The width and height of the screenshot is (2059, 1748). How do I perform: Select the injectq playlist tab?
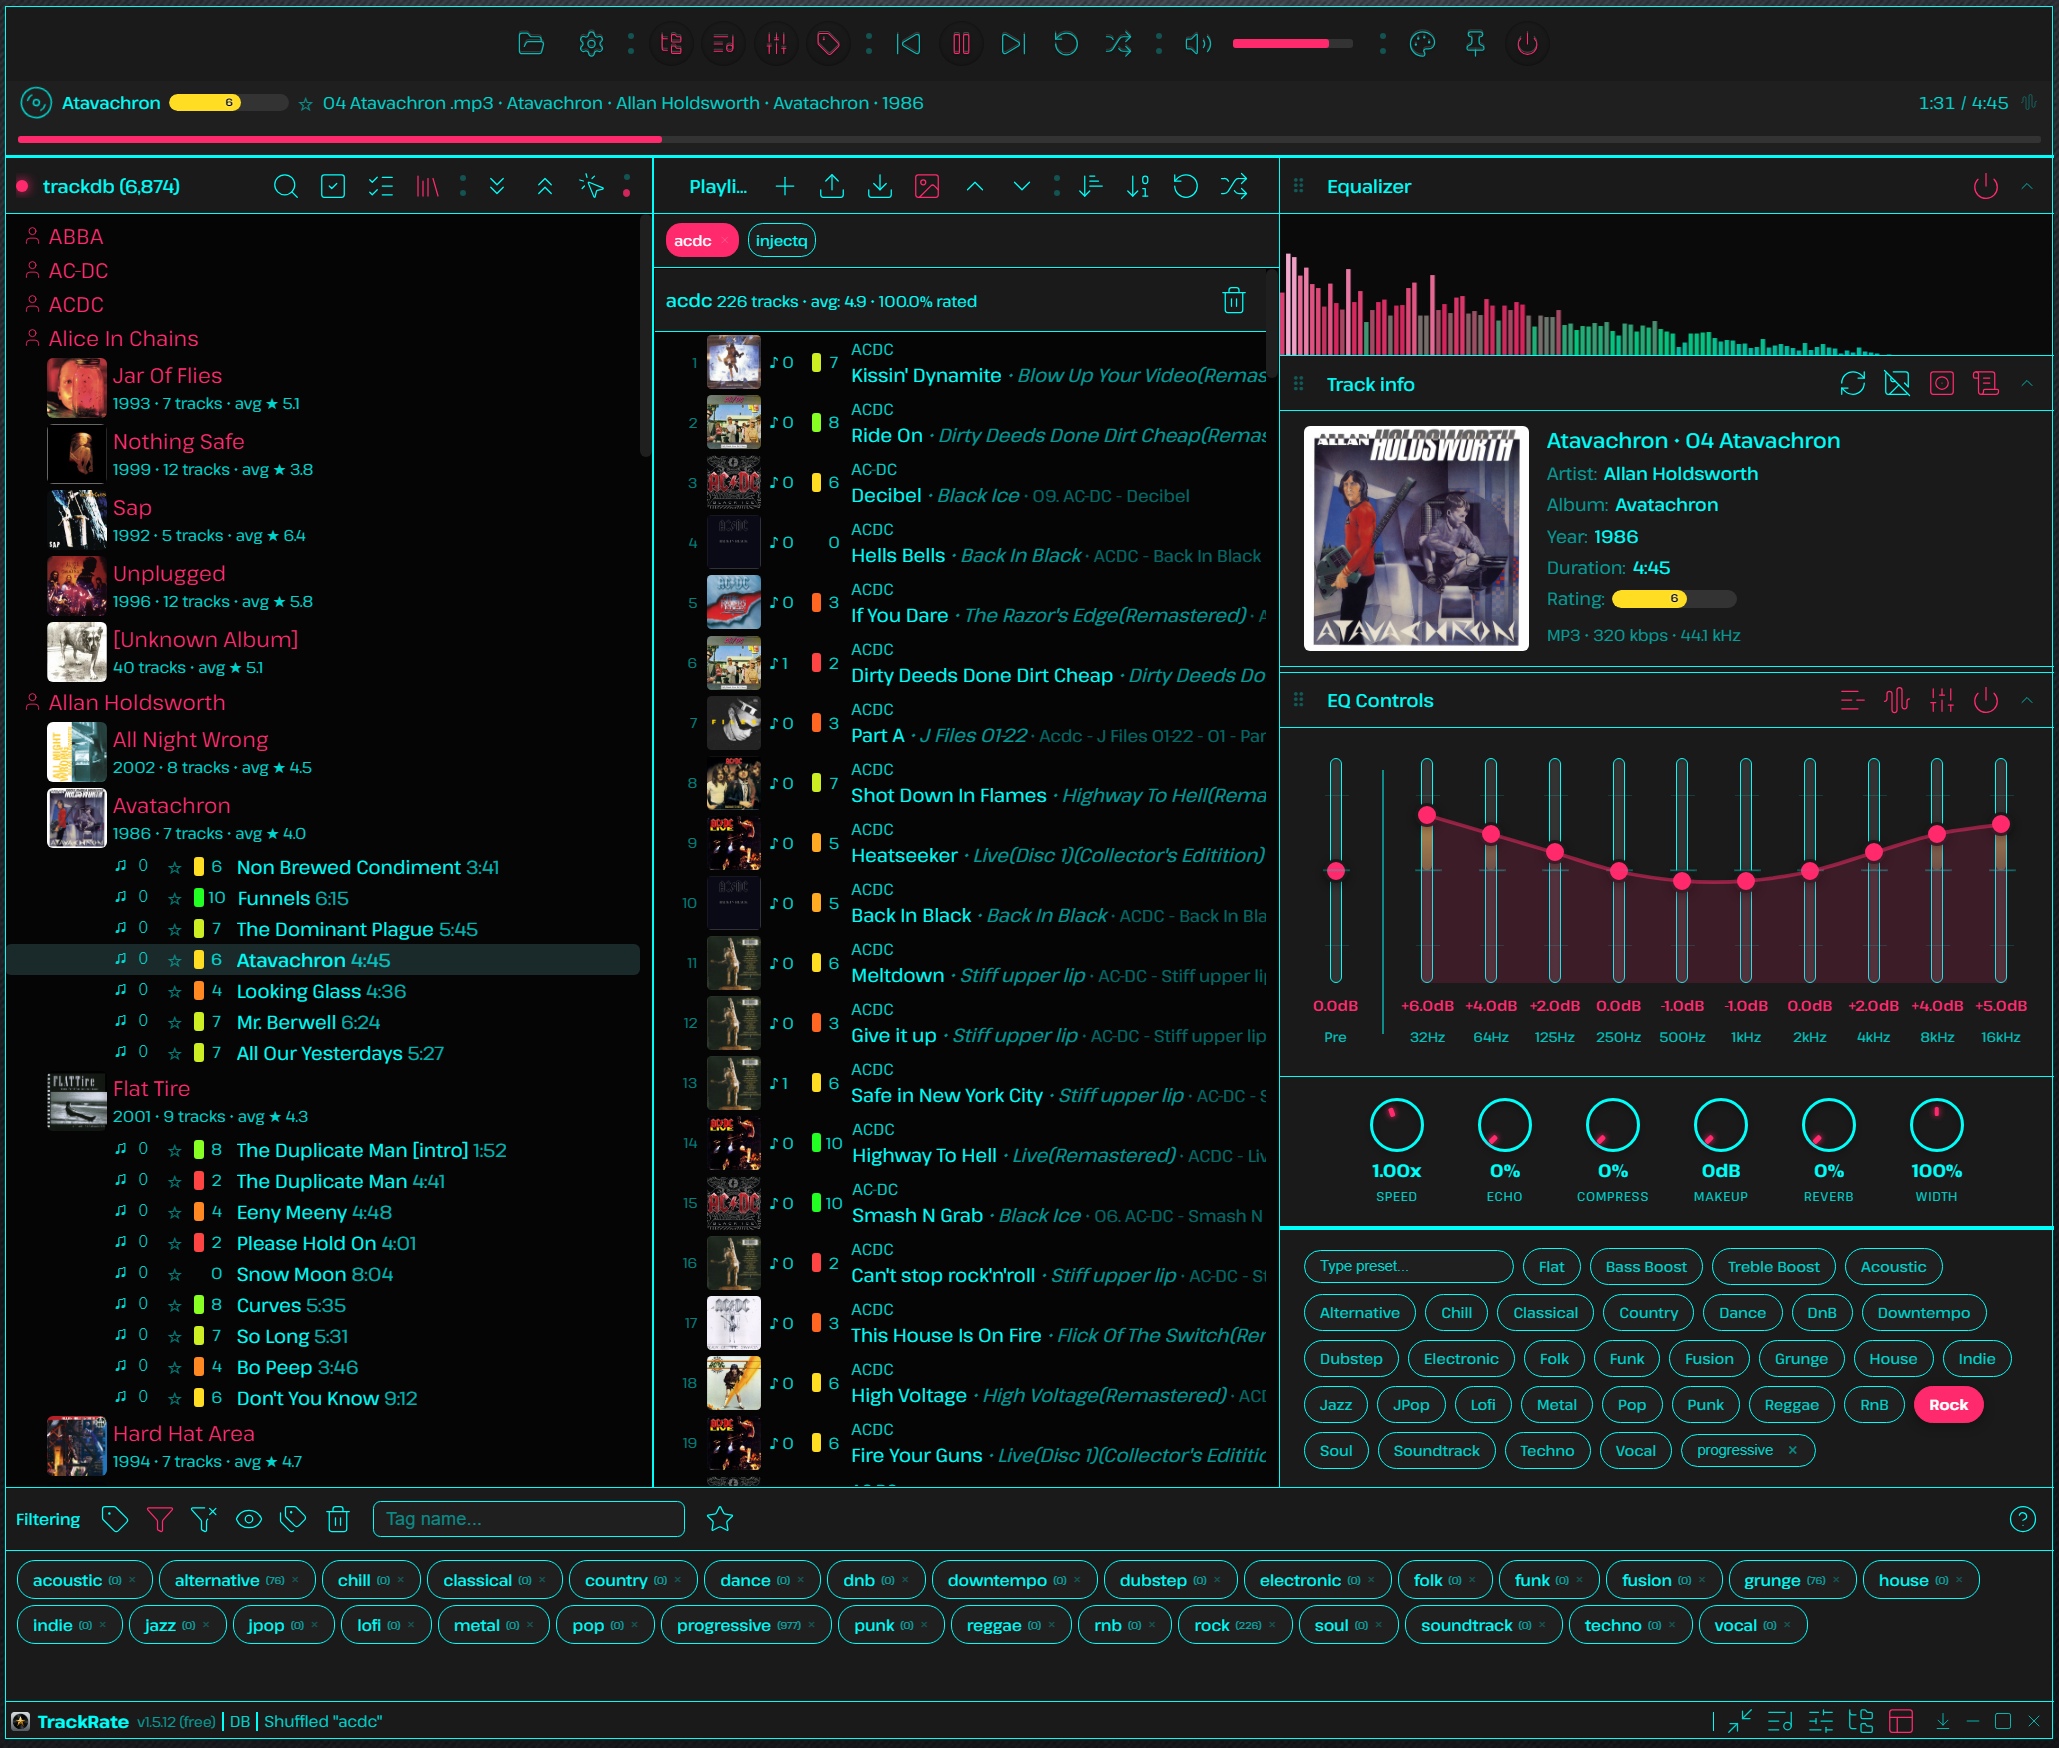click(782, 241)
